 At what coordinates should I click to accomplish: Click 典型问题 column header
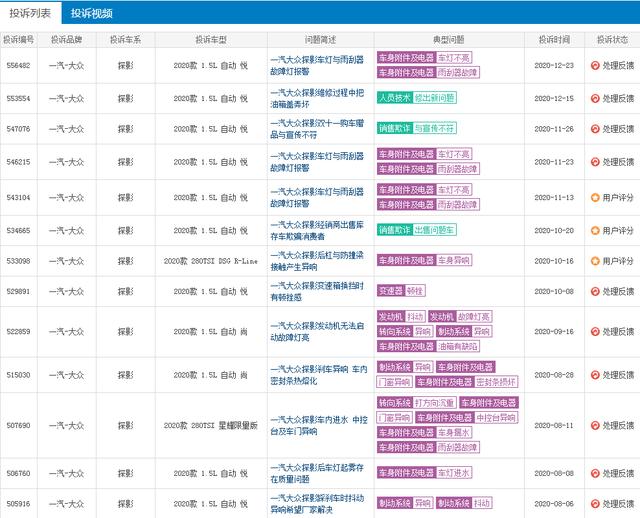[x=449, y=40]
